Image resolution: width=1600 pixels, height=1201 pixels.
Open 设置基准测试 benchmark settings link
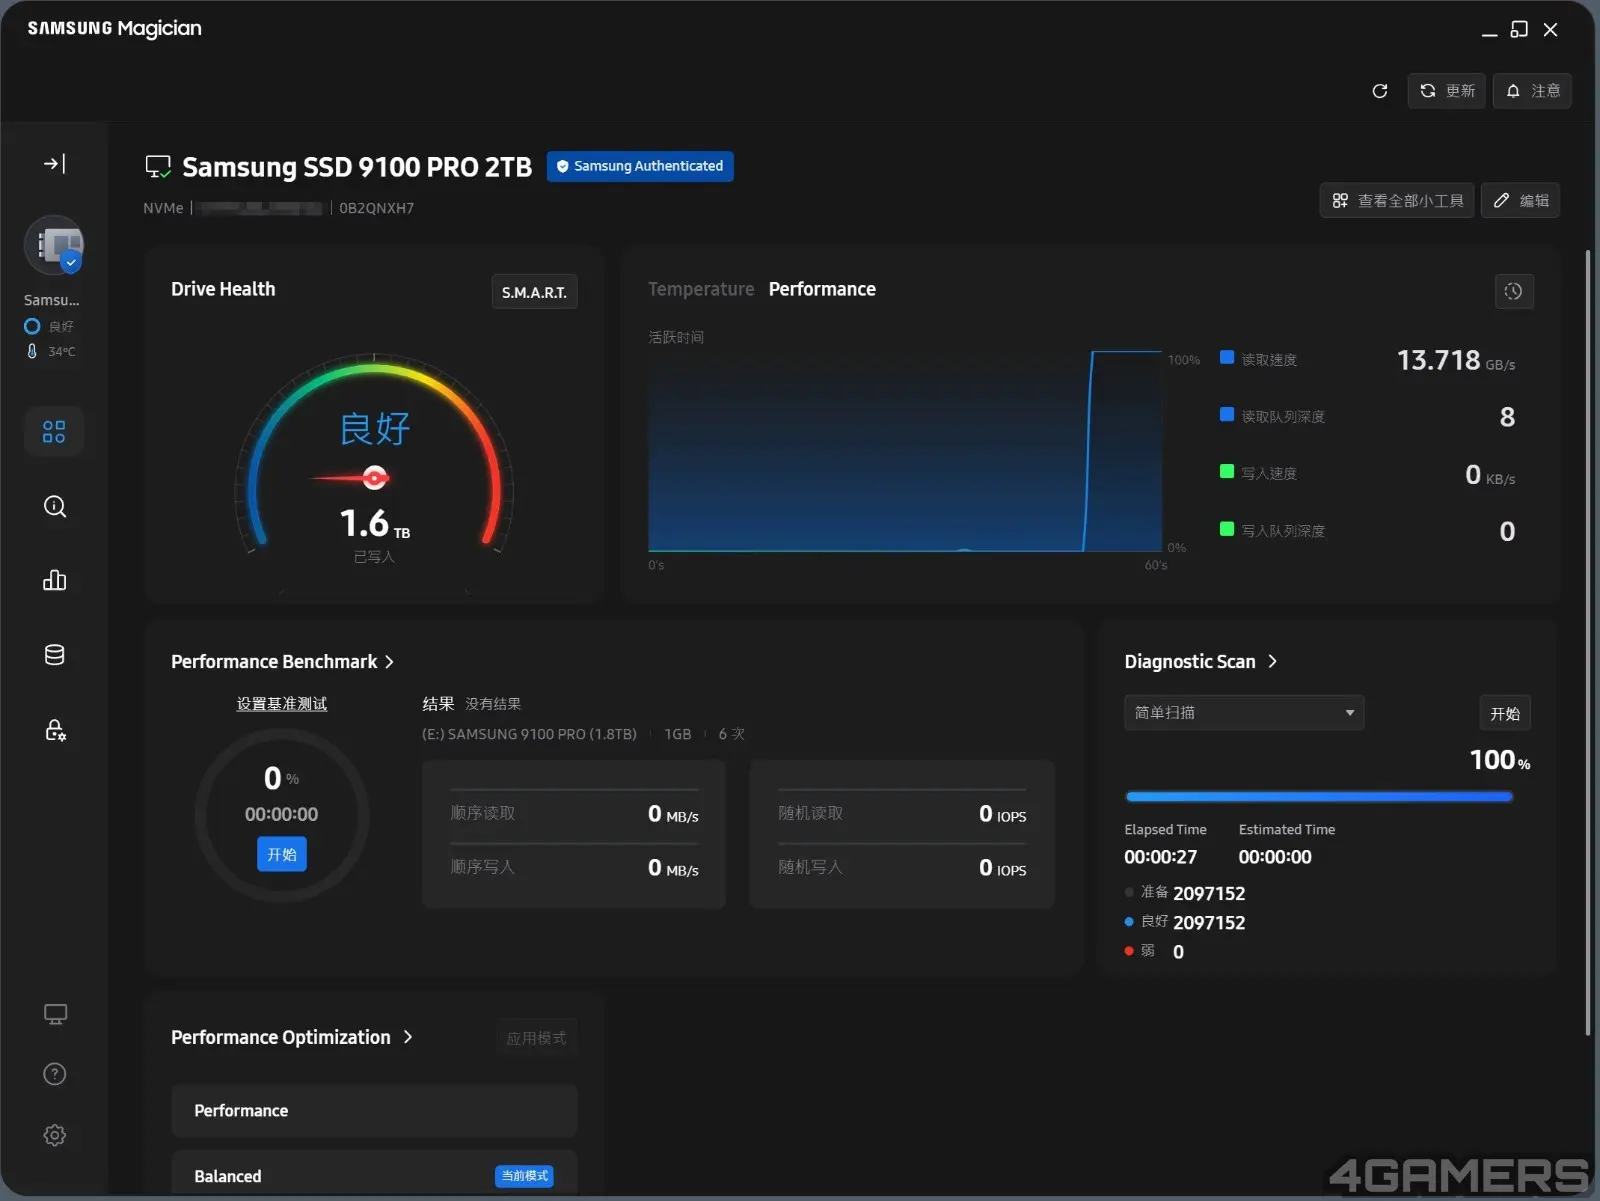point(282,704)
